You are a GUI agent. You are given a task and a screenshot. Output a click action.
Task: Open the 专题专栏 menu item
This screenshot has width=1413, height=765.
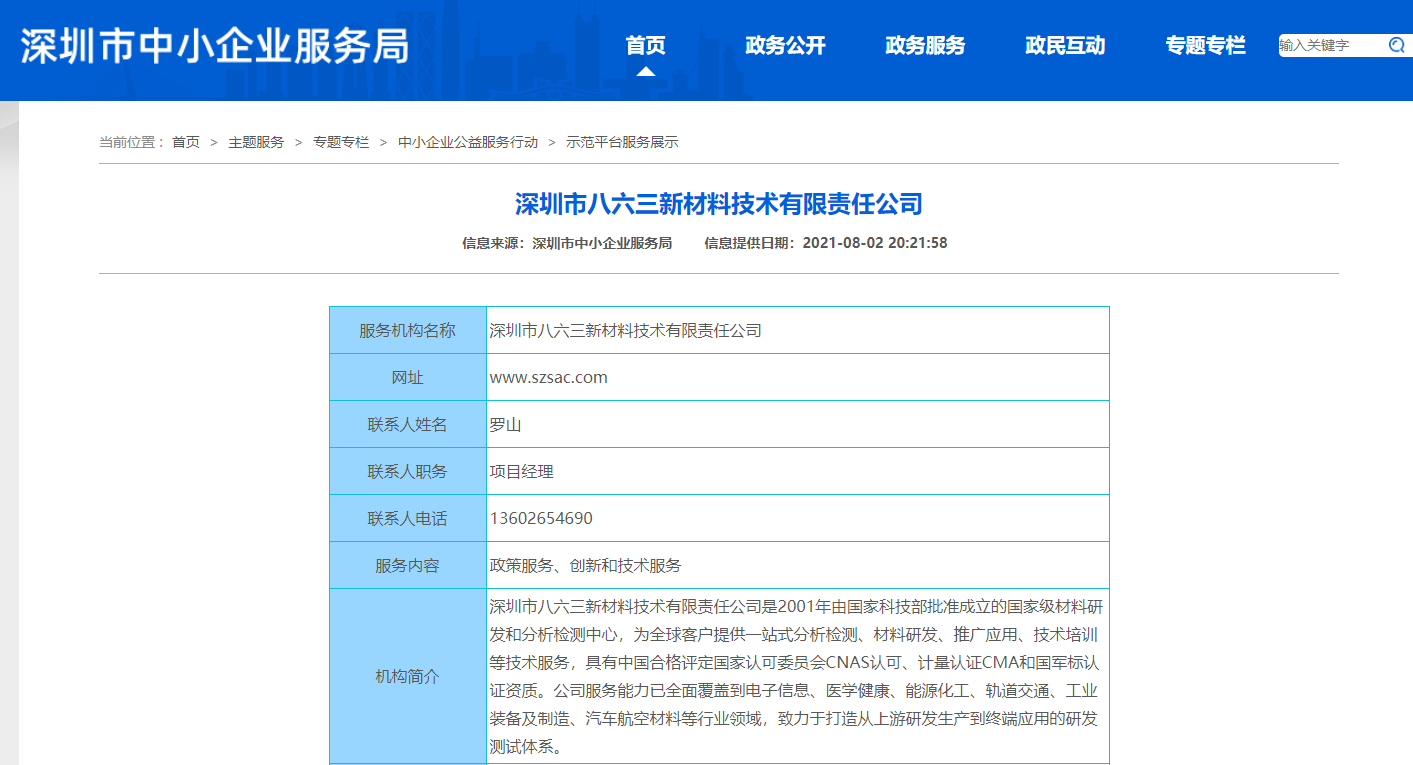(x=1206, y=45)
